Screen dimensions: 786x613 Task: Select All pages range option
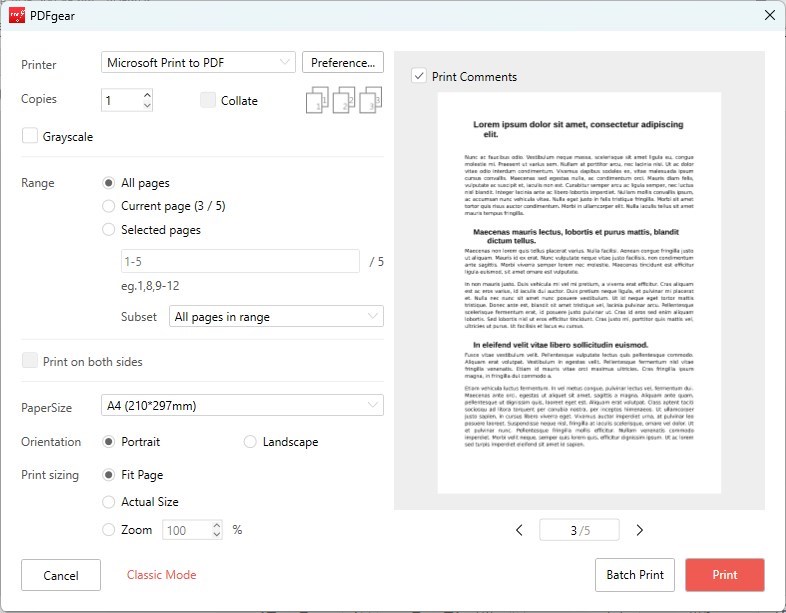(108, 183)
